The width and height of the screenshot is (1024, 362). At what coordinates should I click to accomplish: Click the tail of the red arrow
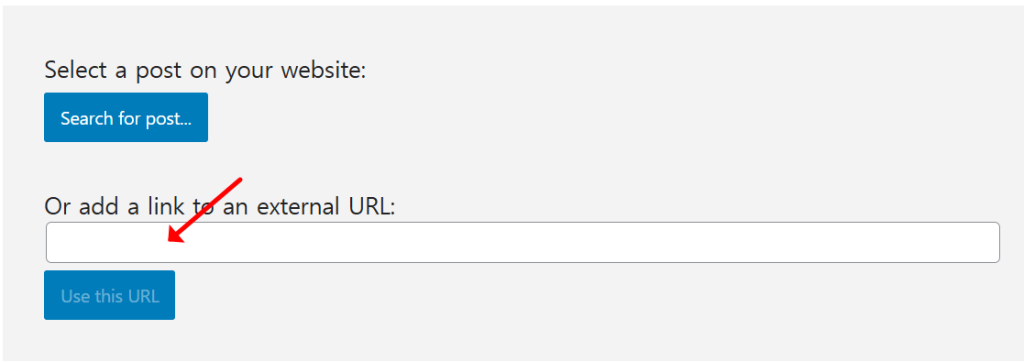pos(240,179)
